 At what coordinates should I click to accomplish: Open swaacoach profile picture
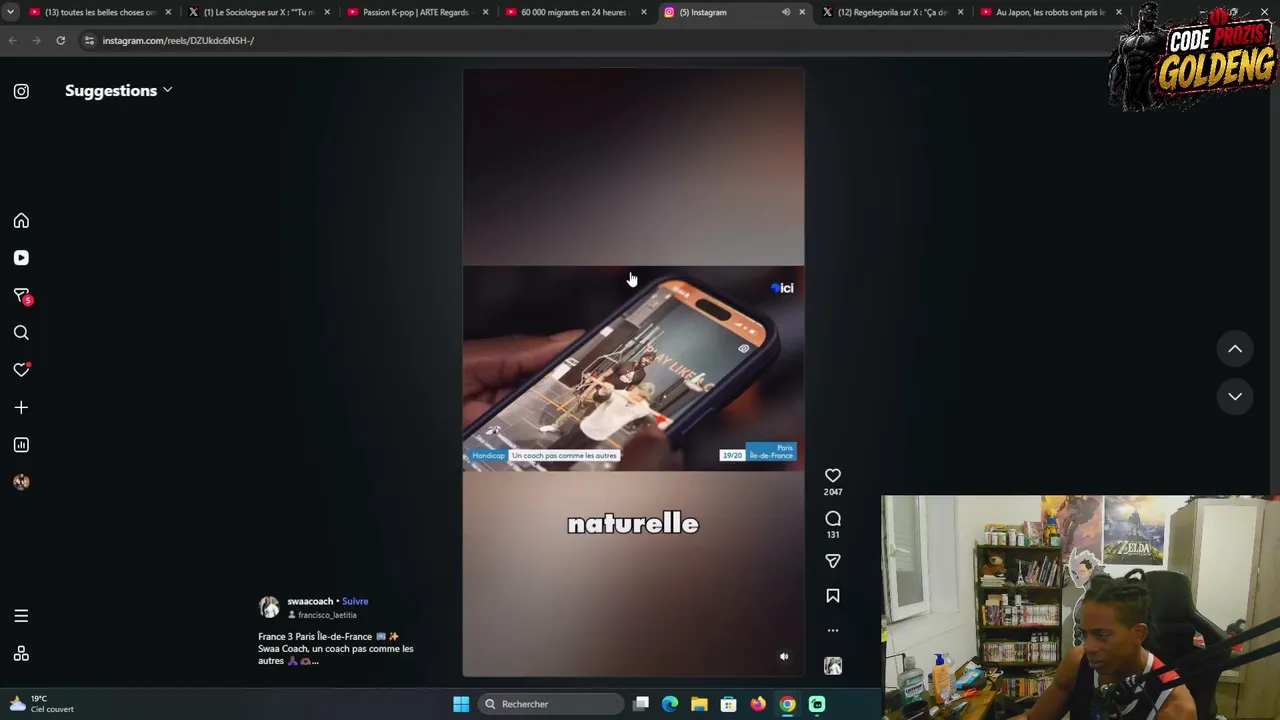(269, 607)
